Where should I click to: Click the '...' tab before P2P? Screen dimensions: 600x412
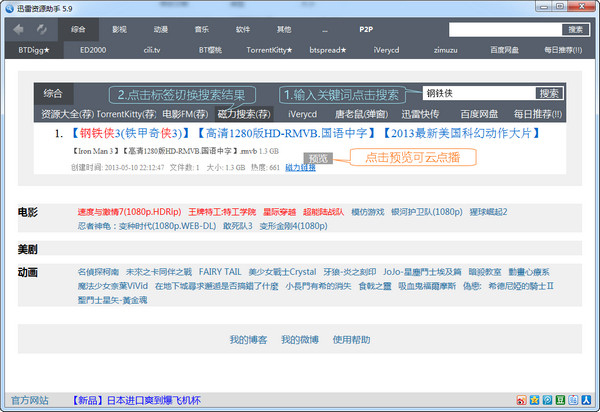[x=325, y=29]
